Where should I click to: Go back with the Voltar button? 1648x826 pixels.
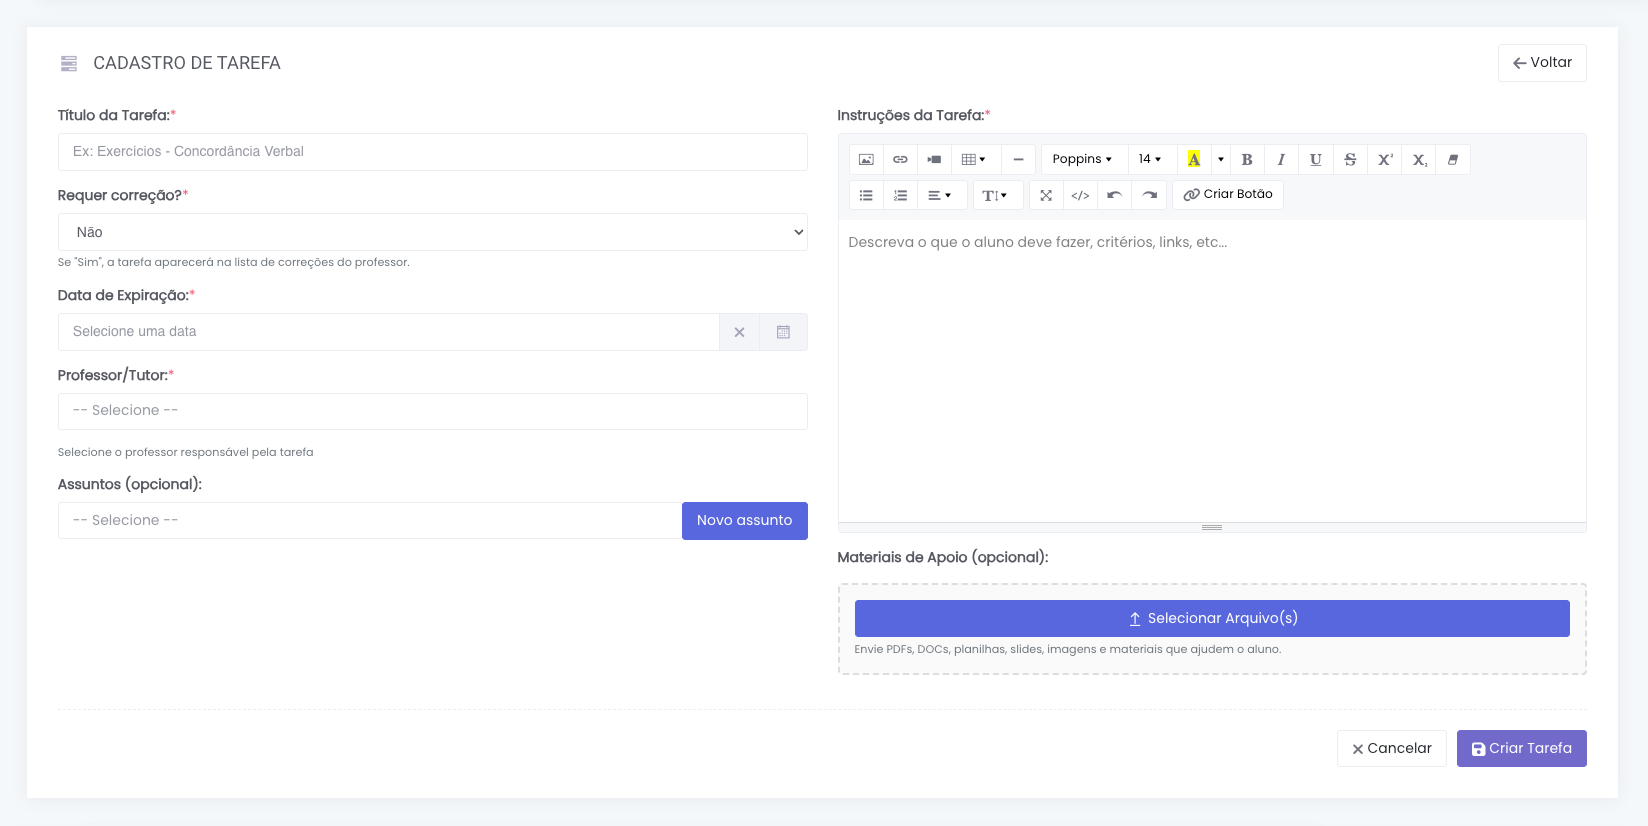pos(1541,63)
